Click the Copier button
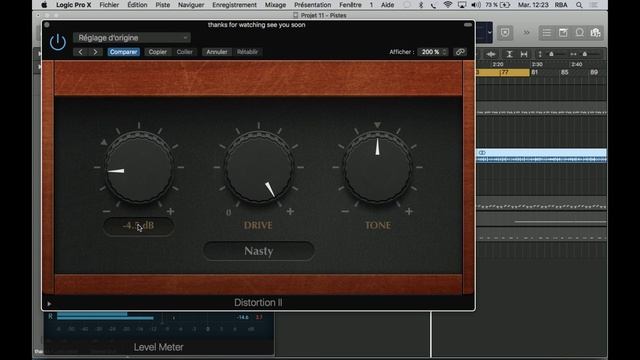The height and width of the screenshot is (360, 640). coord(158,52)
